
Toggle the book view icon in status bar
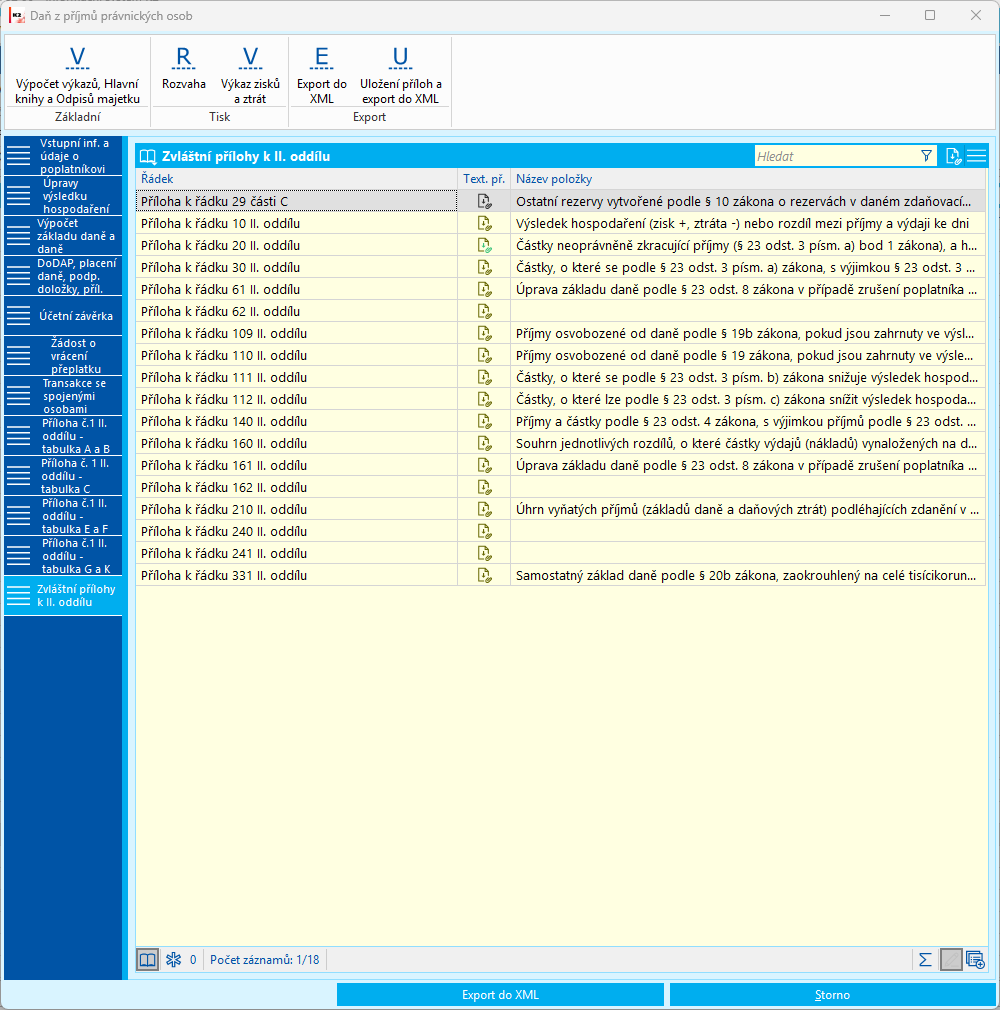pyautogui.click(x=148, y=960)
